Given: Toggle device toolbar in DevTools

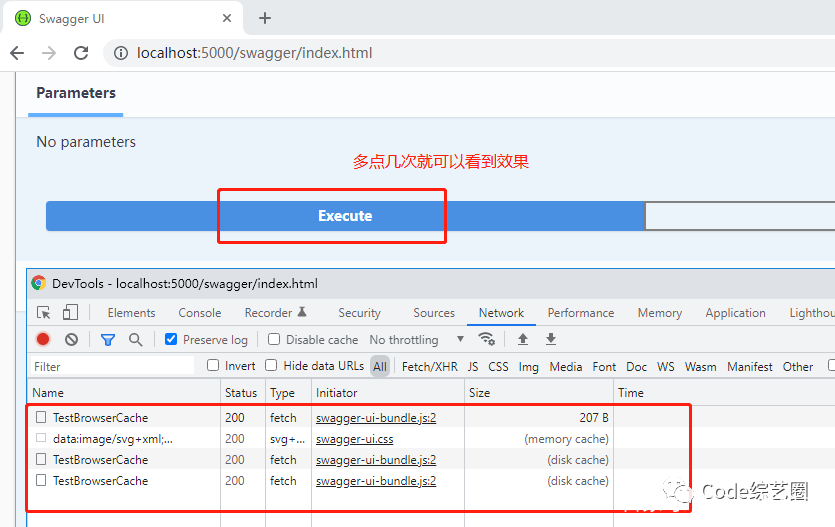Looking at the screenshot, I should (x=70, y=312).
